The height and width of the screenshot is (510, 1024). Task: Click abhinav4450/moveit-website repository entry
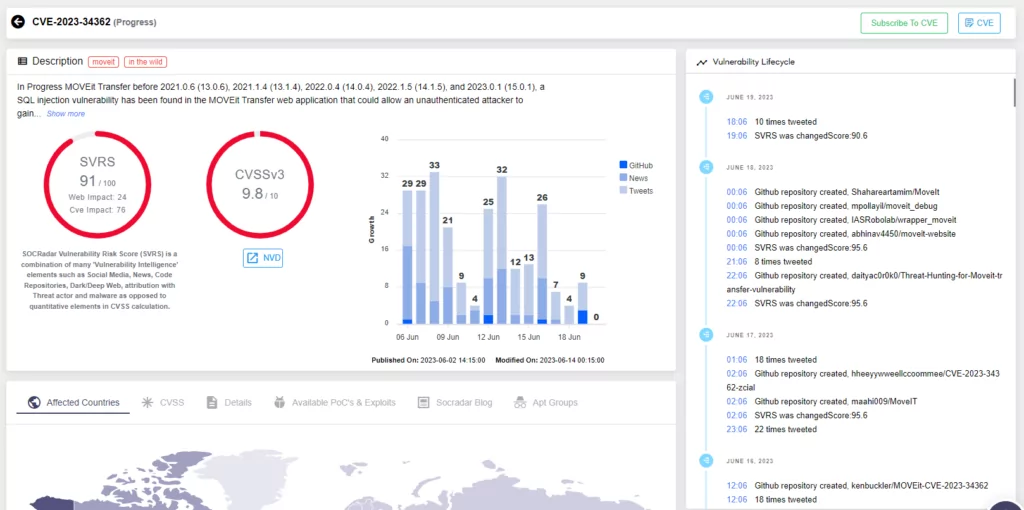pyautogui.click(x=856, y=234)
